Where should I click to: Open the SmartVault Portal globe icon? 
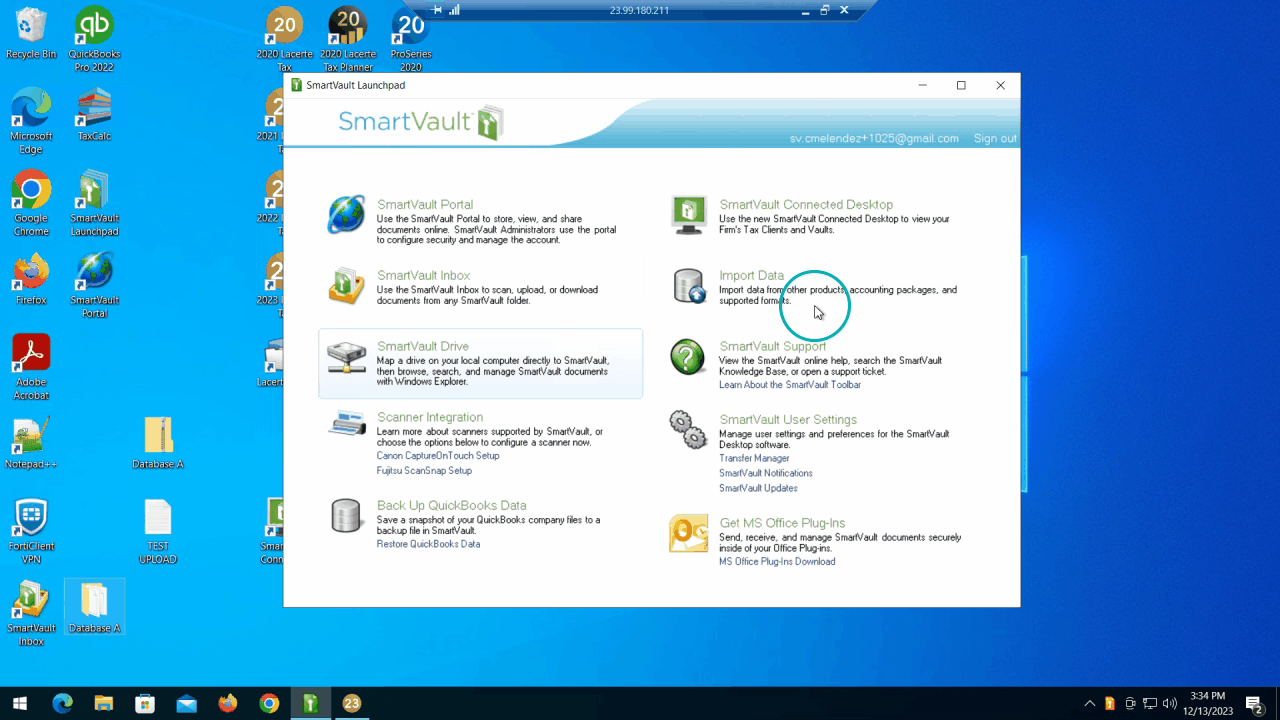click(346, 215)
